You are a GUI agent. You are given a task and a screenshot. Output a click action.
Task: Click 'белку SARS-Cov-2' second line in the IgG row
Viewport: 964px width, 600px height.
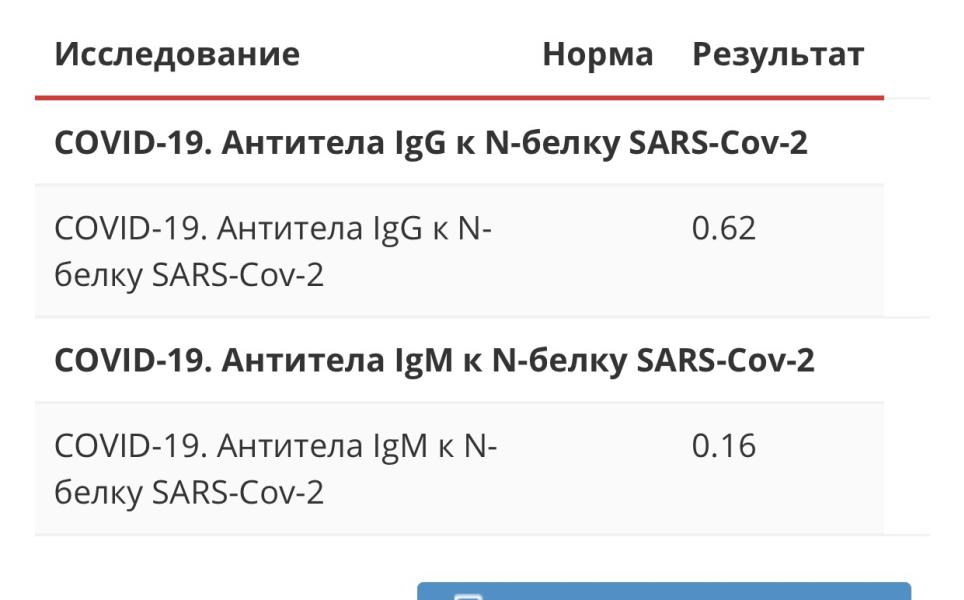(x=189, y=275)
